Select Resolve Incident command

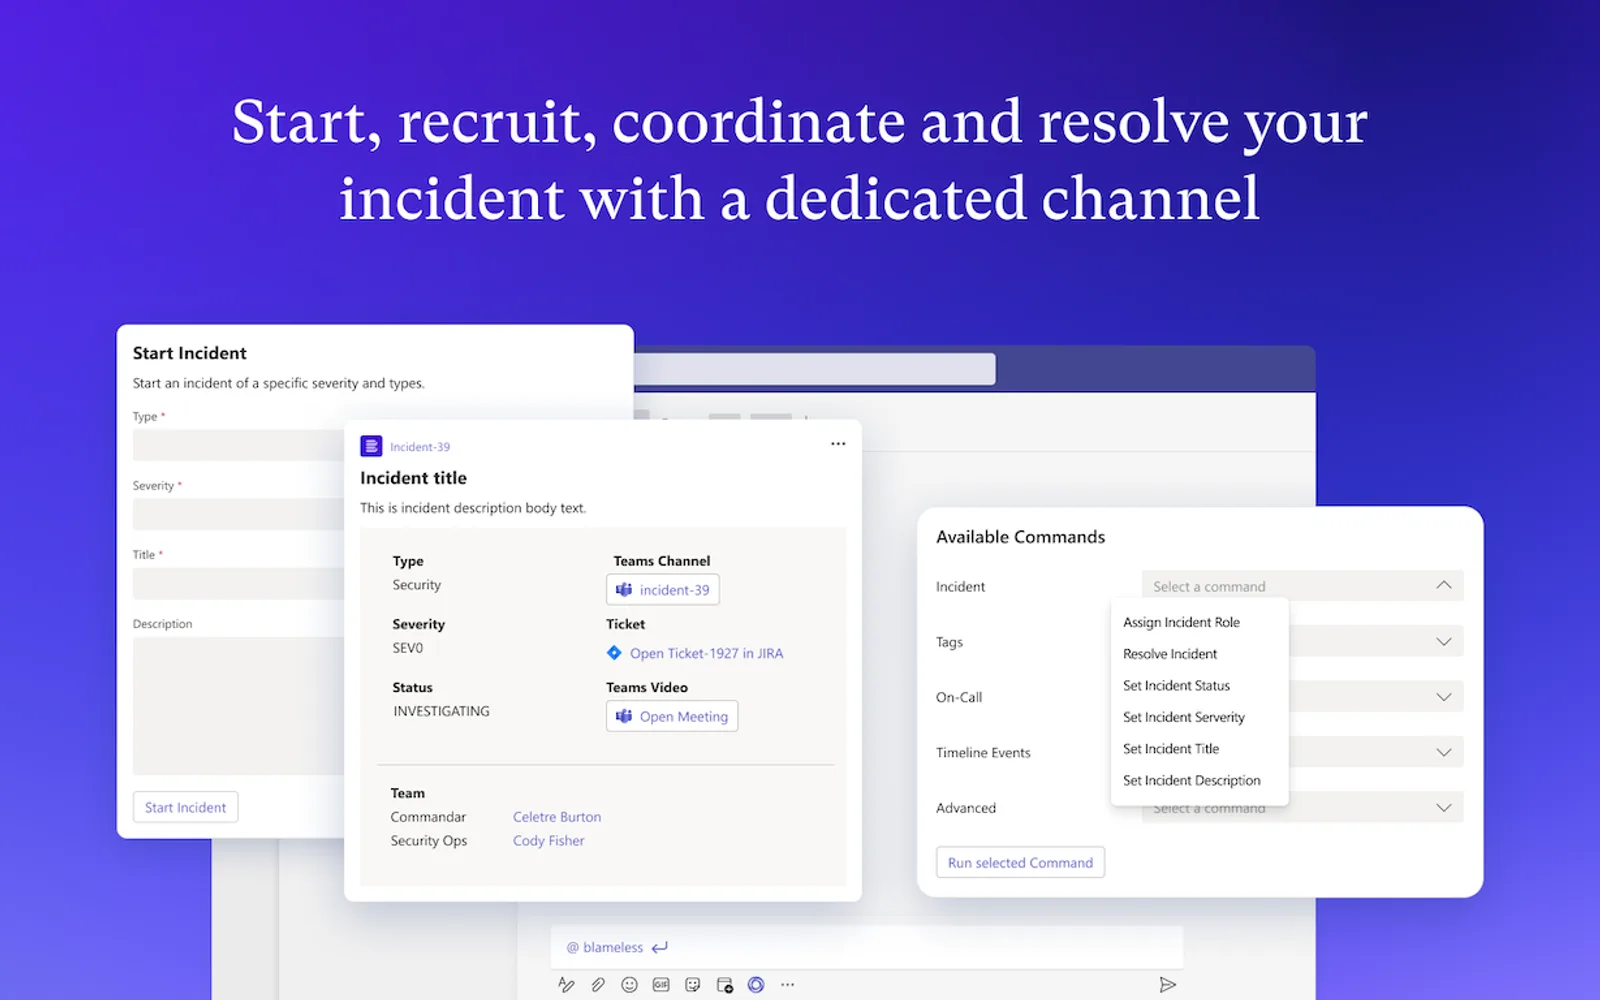tap(1170, 654)
